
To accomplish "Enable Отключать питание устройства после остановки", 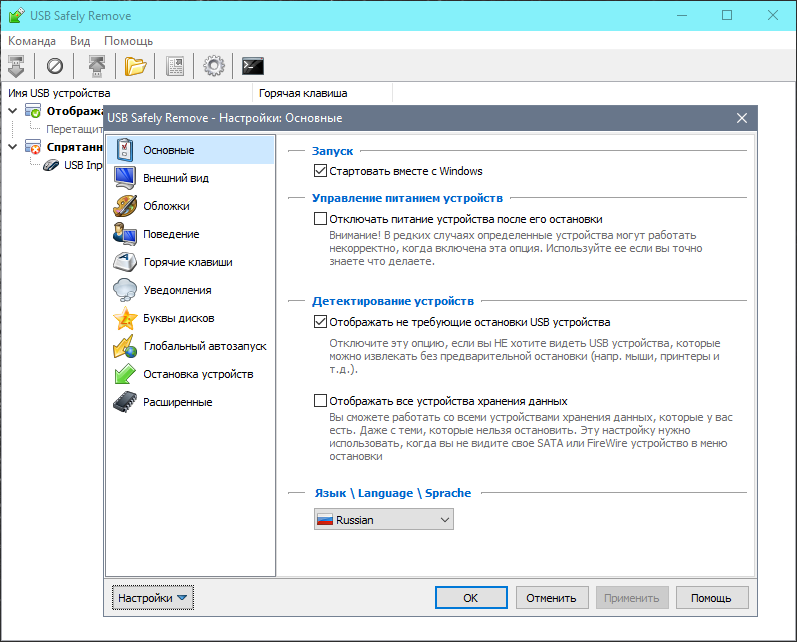I will click(320, 218).
